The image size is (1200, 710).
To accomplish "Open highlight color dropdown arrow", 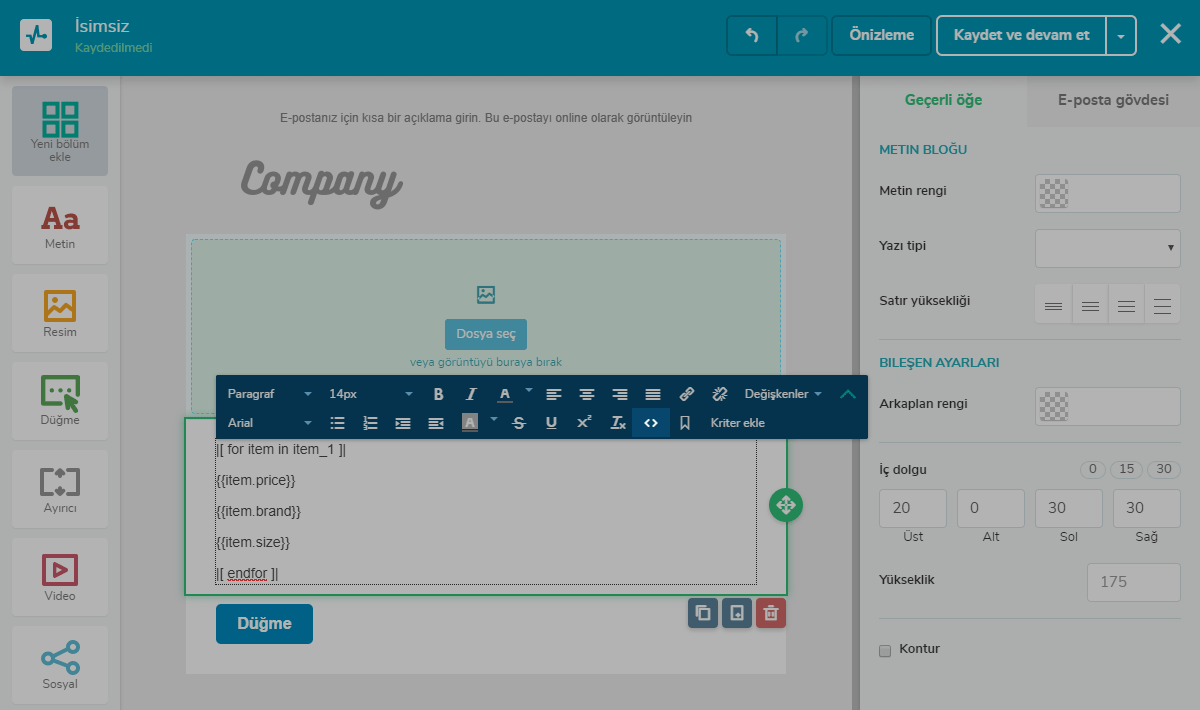I will [494, 419].
